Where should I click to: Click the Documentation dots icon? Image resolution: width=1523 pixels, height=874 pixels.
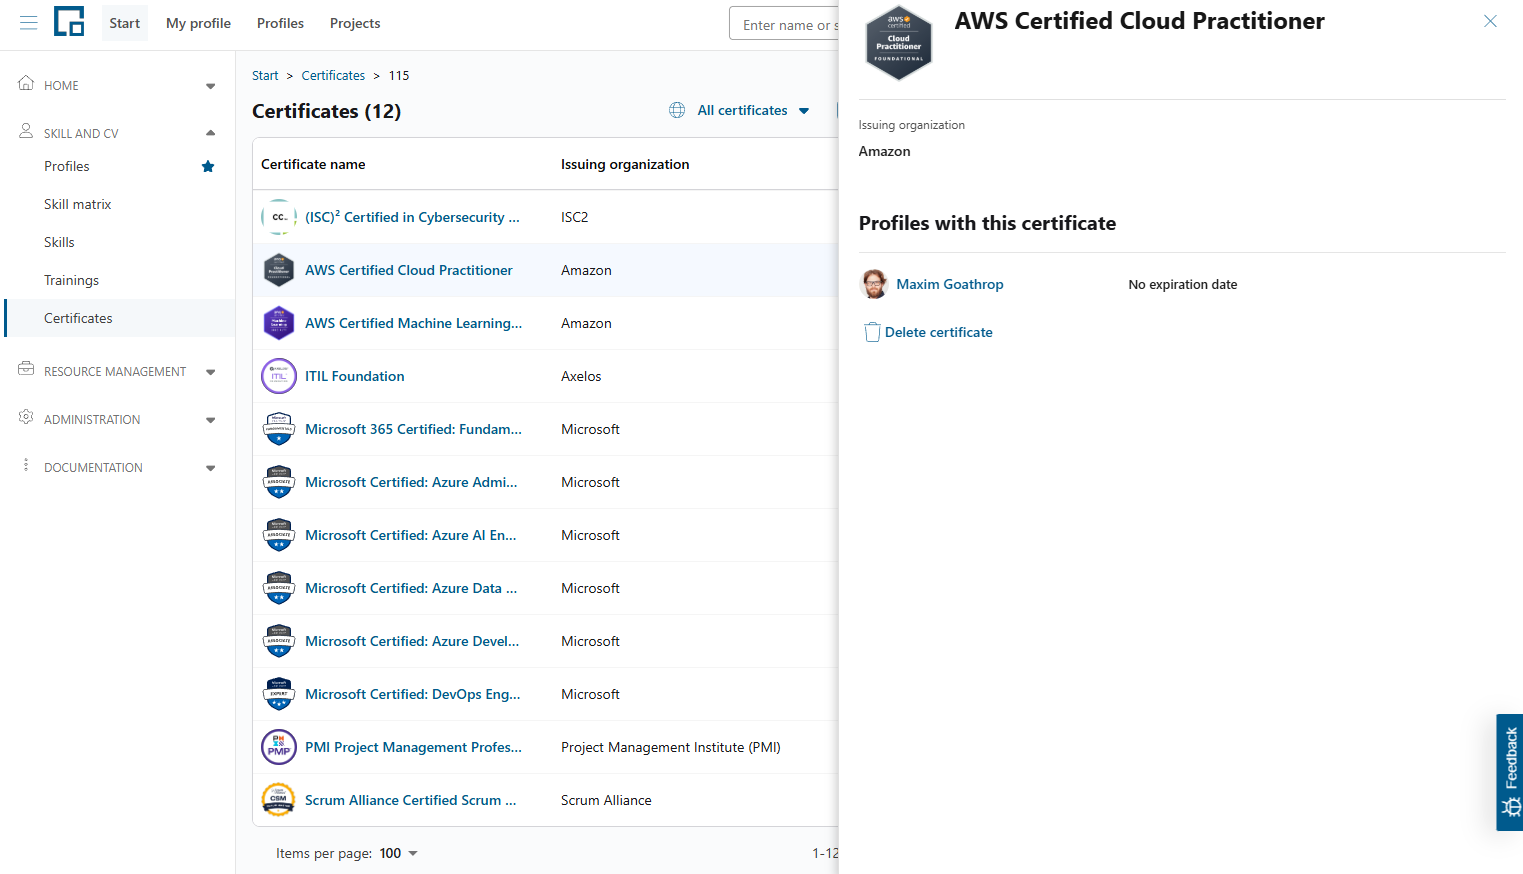pos(26,465)
